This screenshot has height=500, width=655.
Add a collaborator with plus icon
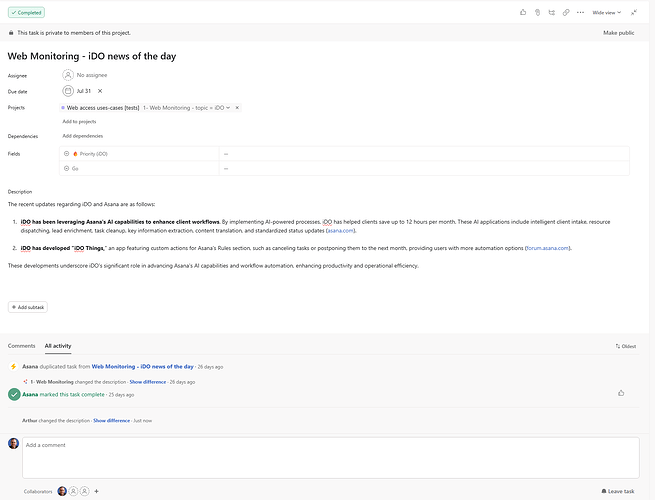[96, 491]
